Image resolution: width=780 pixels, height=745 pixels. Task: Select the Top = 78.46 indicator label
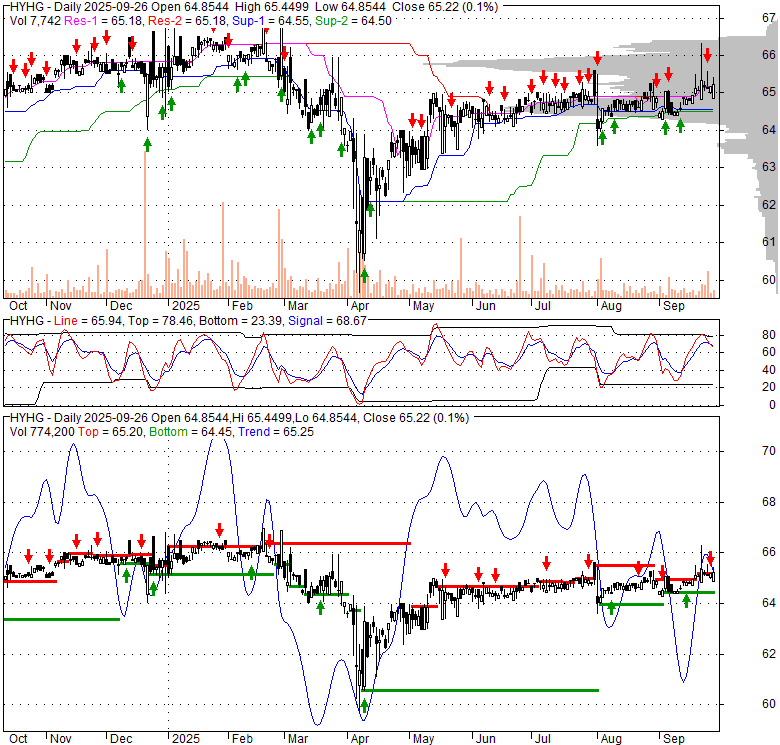click(160, 321)
